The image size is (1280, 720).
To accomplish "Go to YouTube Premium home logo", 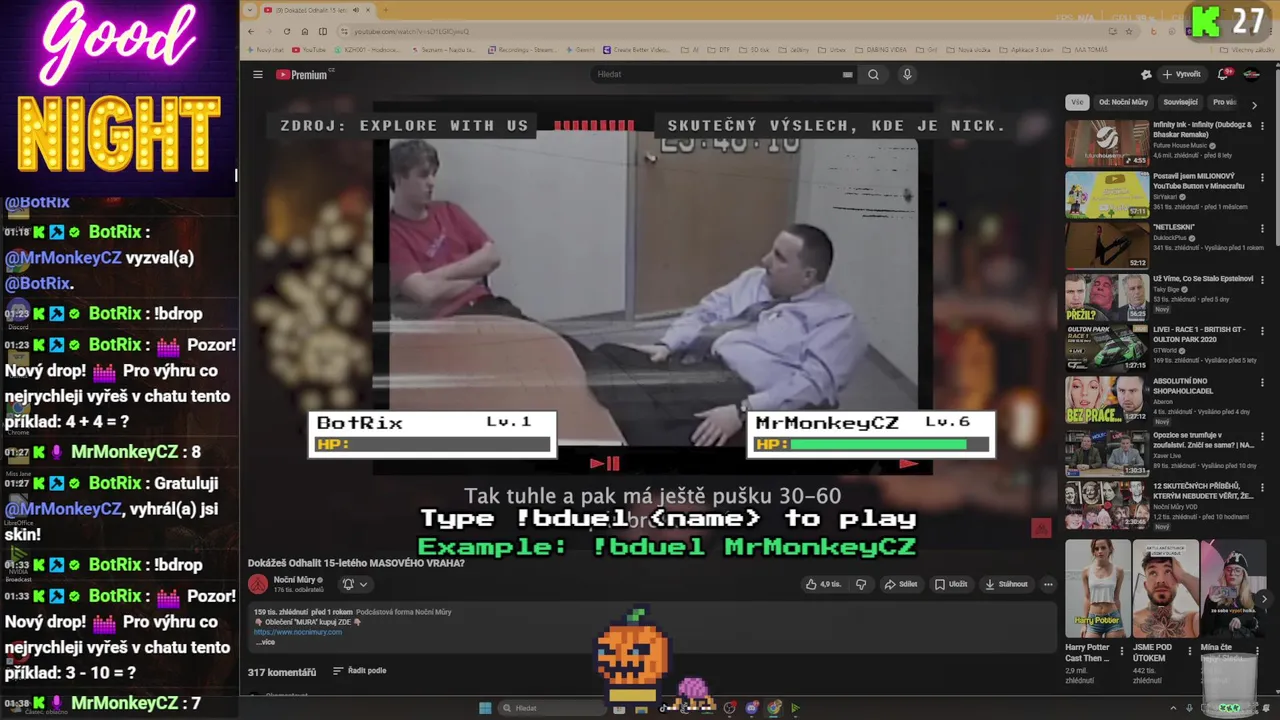I will (302, 75).
